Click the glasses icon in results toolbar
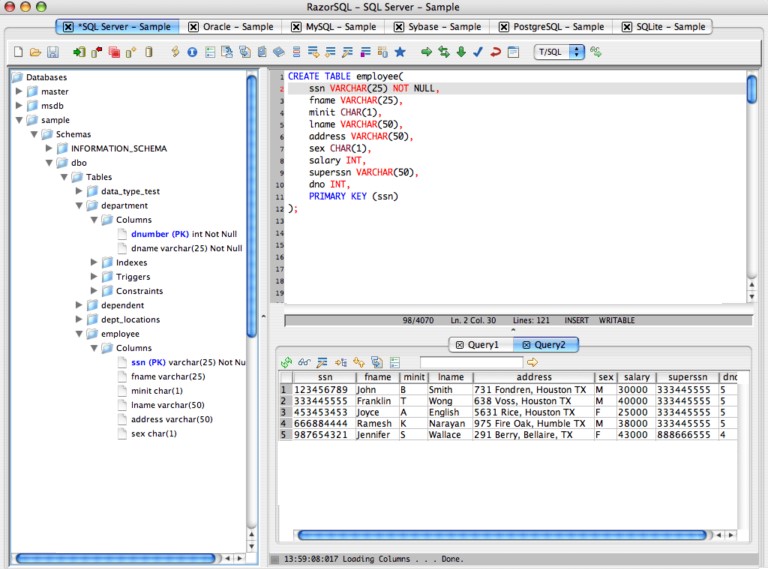Image resolution: width=768 pixels, height=569 pixels. 304,362
